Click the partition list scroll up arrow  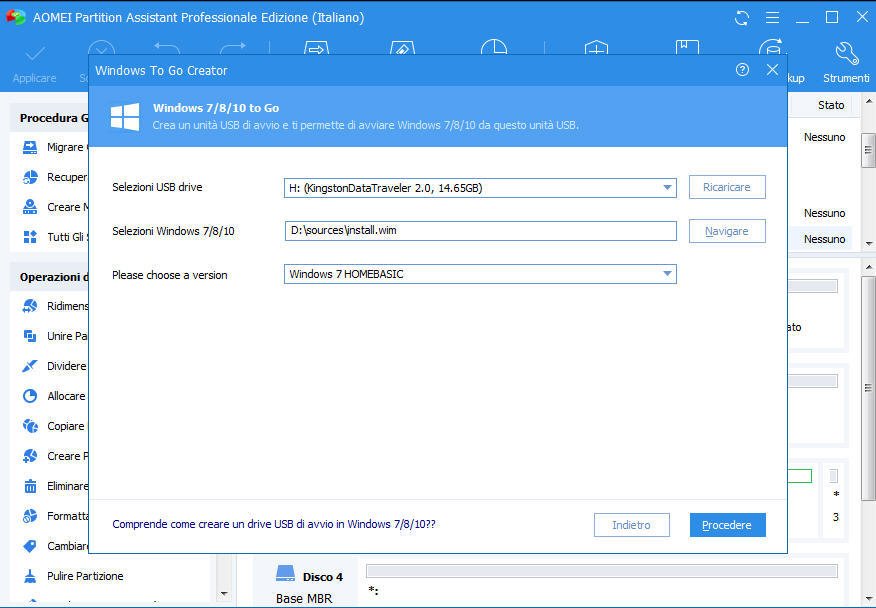pyautogui.click(x=869, y=102)
